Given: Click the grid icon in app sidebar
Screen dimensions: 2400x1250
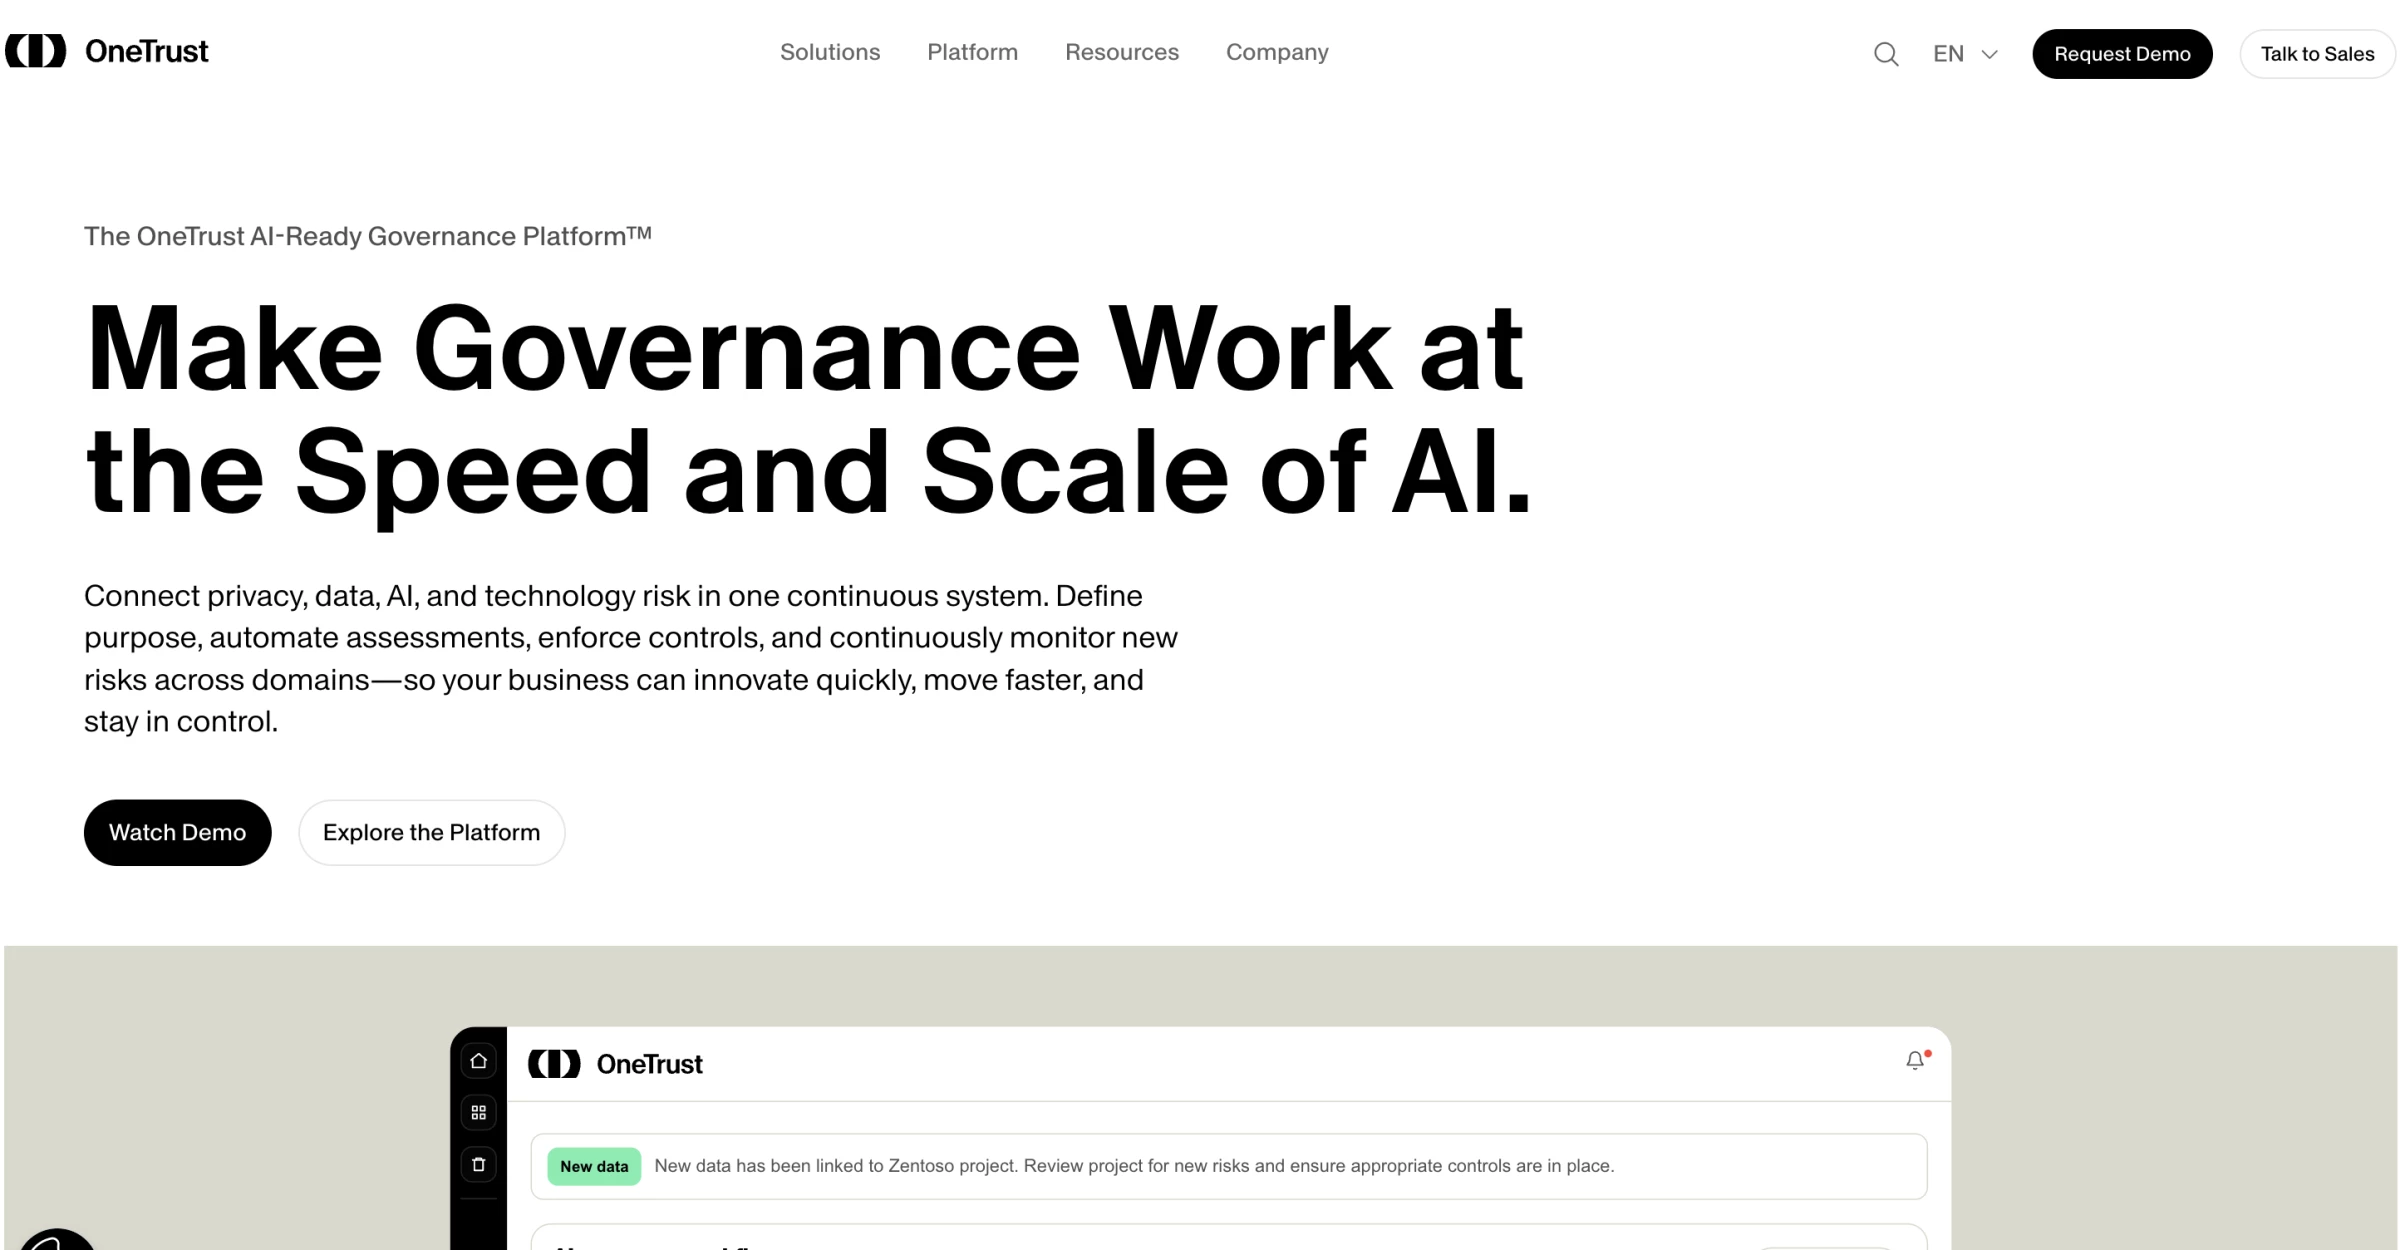Looking at the screenshot, I should (479, 1112).
